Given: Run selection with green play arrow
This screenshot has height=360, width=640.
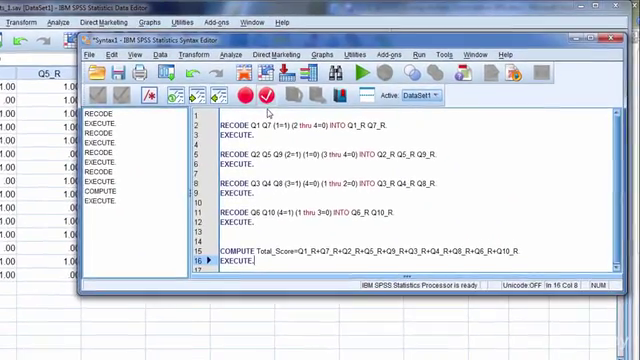Looking at the screenshot, I should (x=362, y=73).
